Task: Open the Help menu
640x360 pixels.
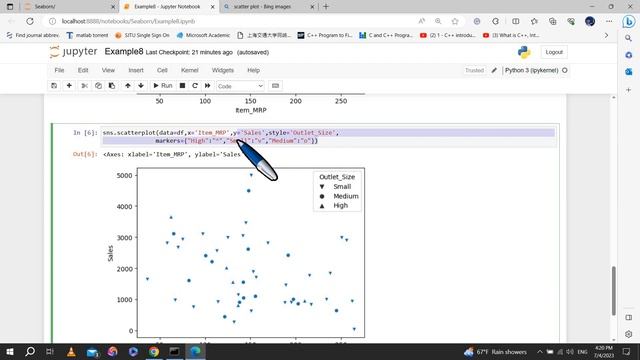Action: coord(253,70)
